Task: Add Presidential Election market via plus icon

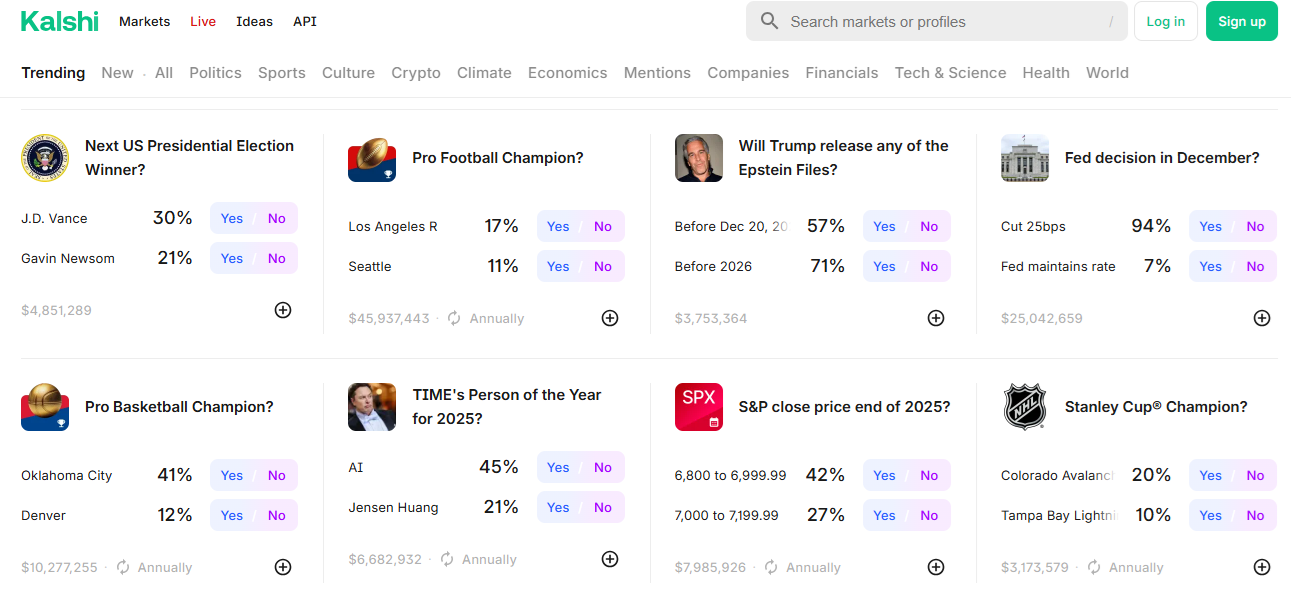Action: pos(283,310)
